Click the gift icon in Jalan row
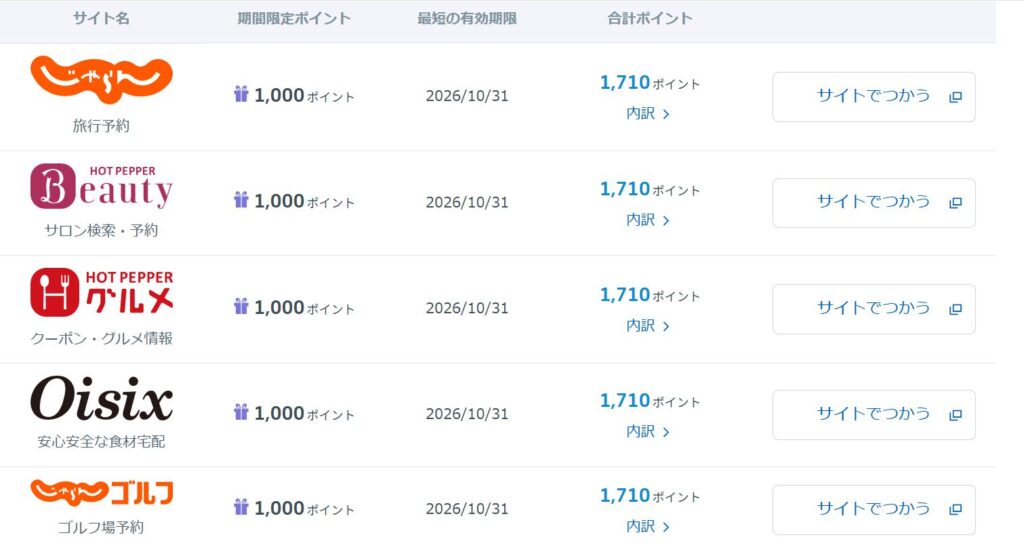This screenshot has height=552, width=1024. (x=241, y=95)
